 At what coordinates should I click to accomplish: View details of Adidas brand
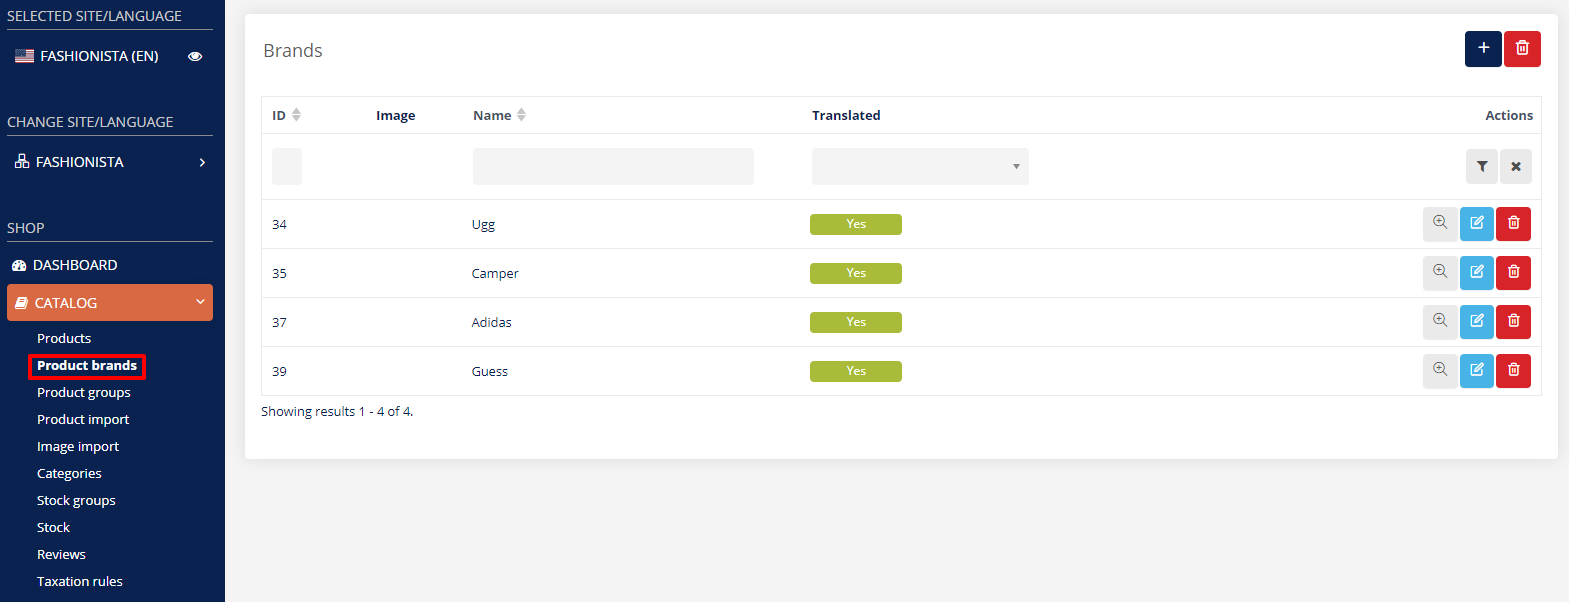pyautogui.click(x=1440, y=322)
